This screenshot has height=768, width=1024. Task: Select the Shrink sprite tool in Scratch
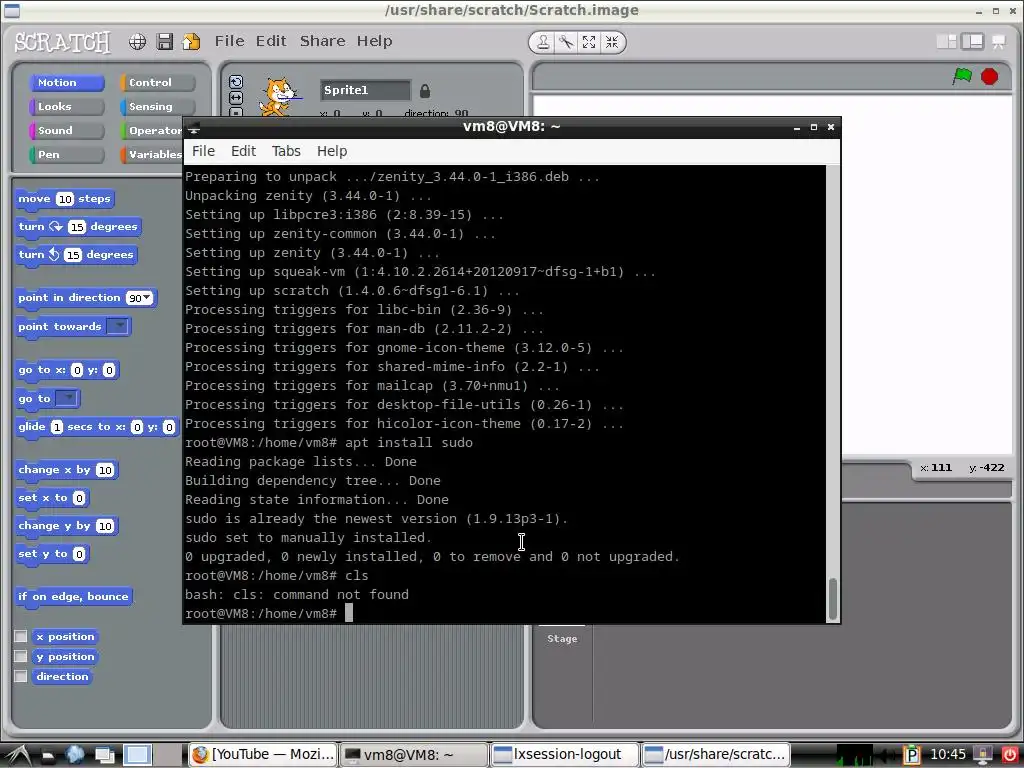612,42
